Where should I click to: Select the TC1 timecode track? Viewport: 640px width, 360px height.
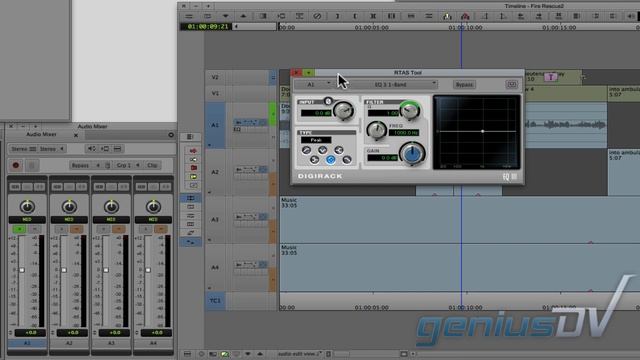click(215, 301)
